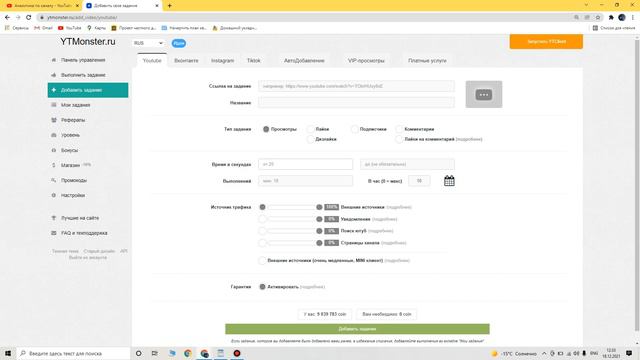Toggle the Гарантия Активировать option
This screenshot has width=640, height=360.
click(262, 287)
